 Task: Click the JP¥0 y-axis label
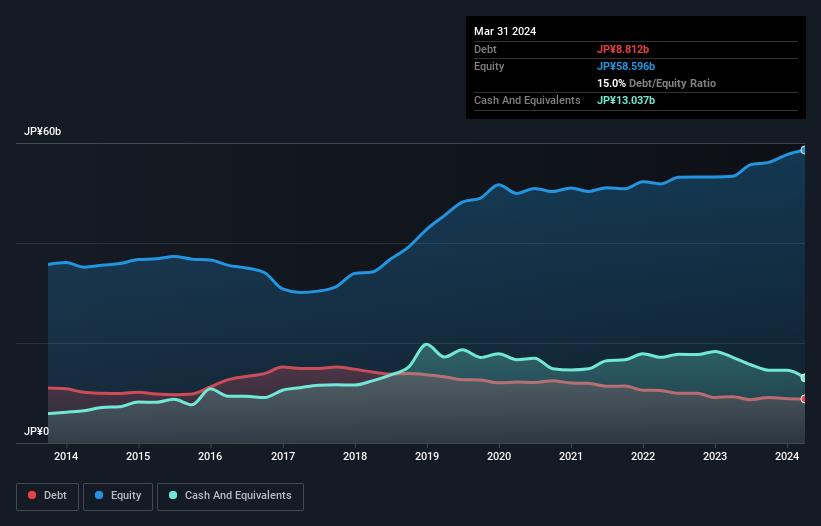(36, 432)
